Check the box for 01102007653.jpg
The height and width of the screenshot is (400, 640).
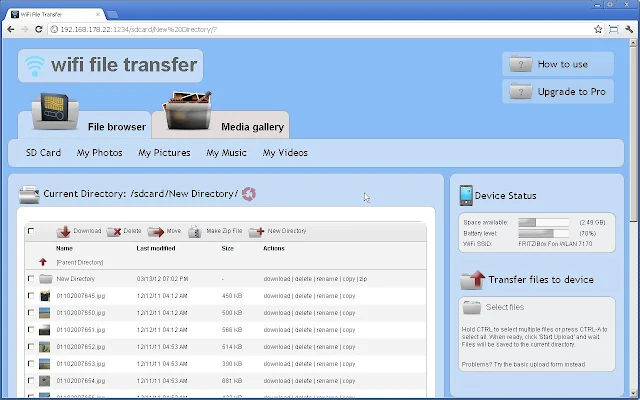point(31,363)
